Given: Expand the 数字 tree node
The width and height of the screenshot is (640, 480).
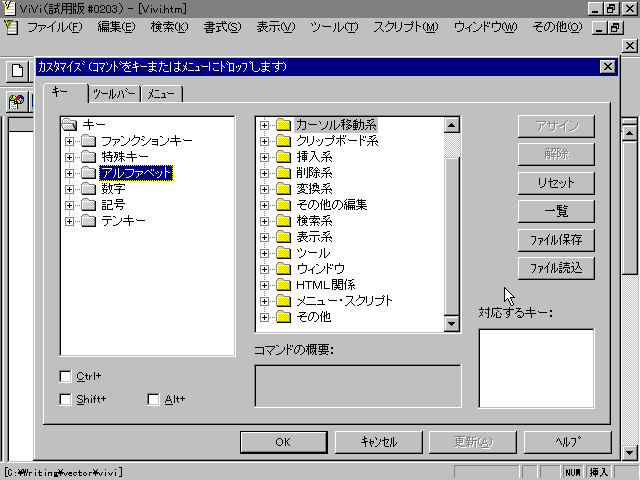Looking at the screenshot, I should (x=69, y=189).
